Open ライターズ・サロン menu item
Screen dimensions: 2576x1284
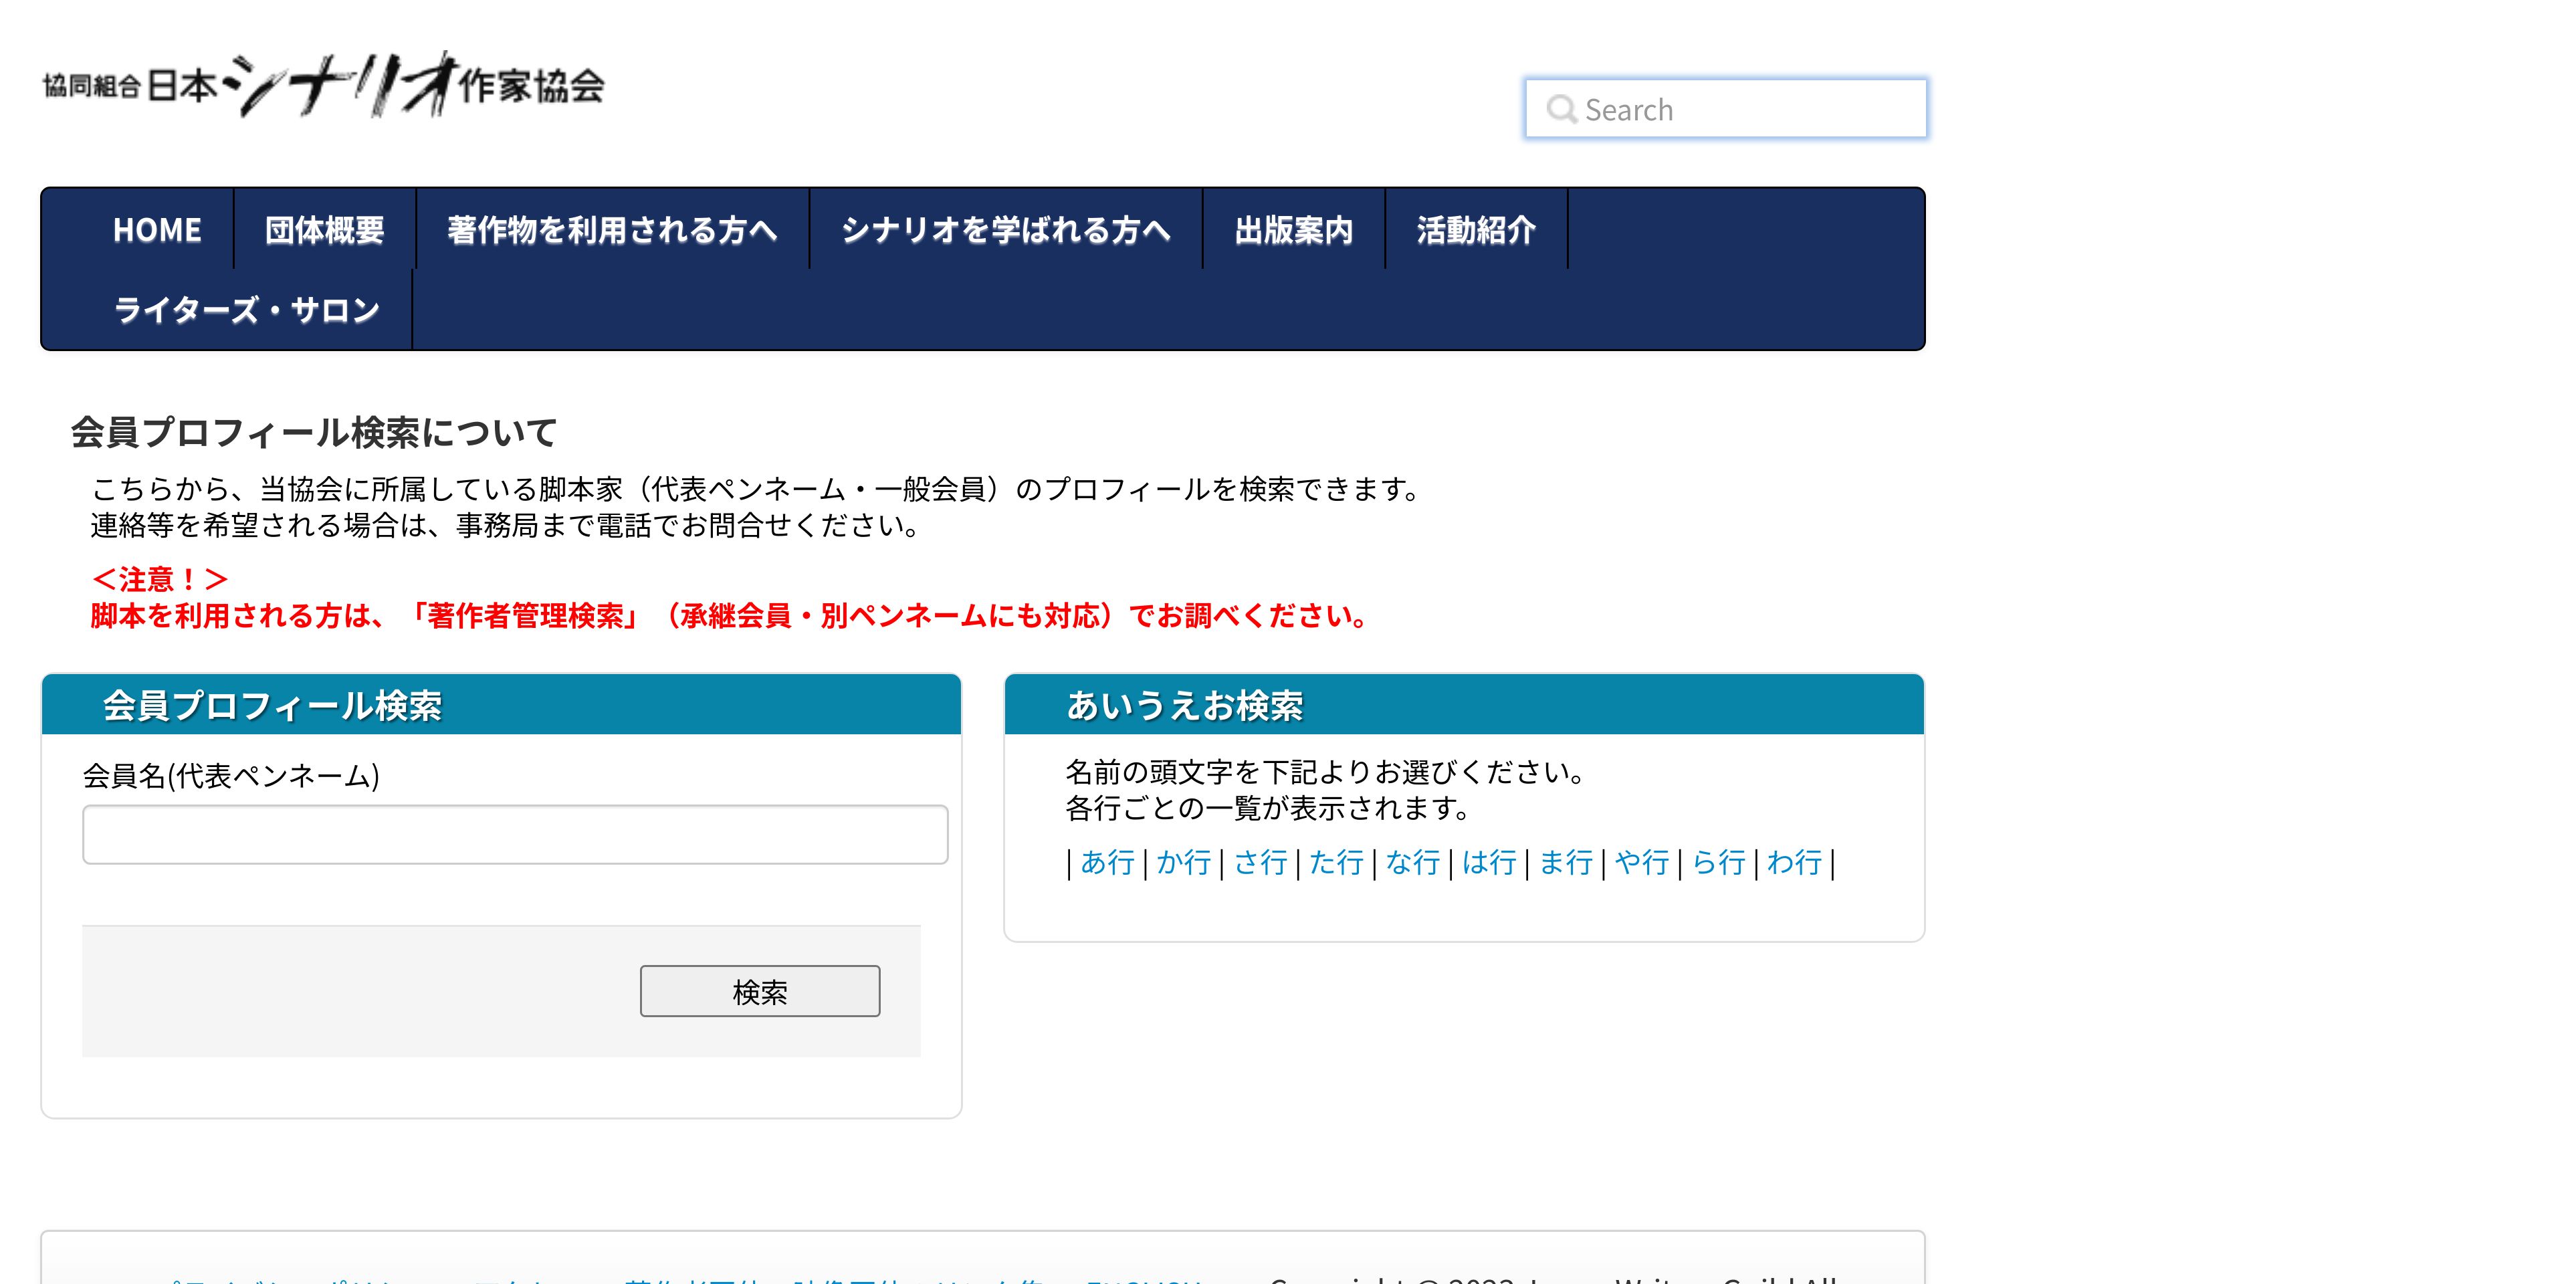pos(247,310)
